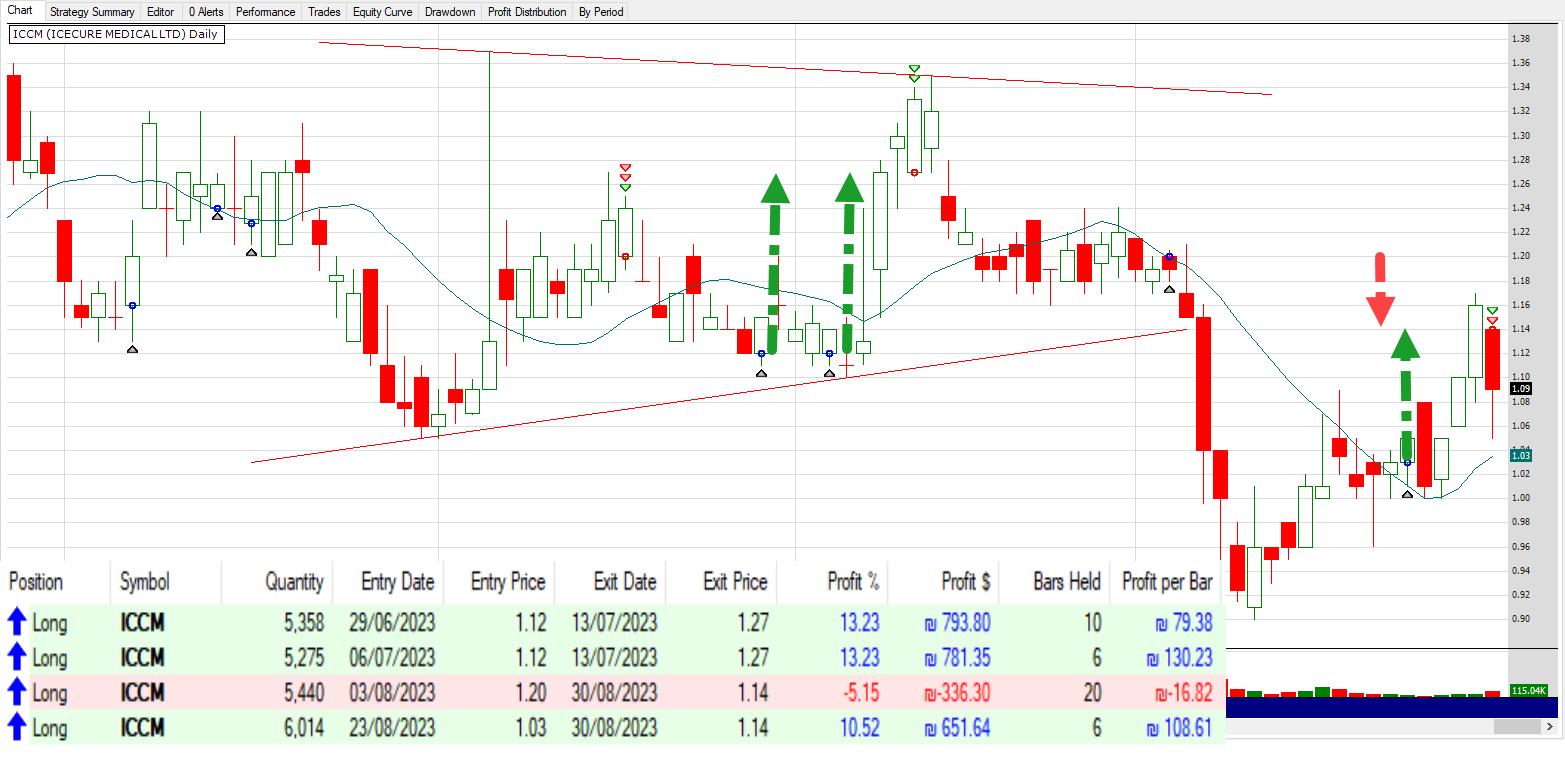Select the quantity cell 6,014

coord(304,728)
